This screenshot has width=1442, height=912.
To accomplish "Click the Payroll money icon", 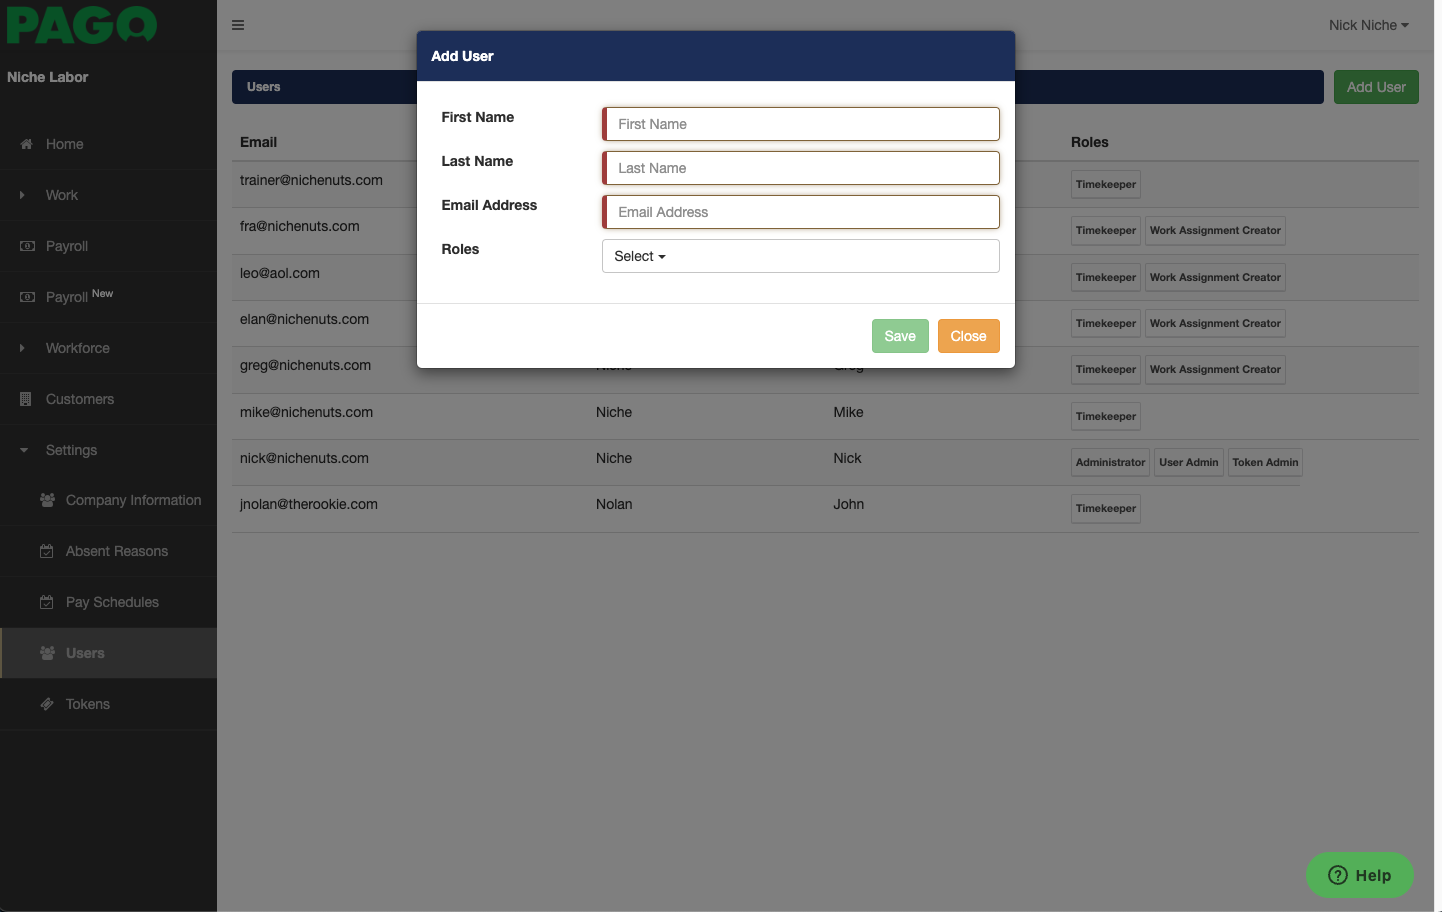I will (x=27, y=246).
